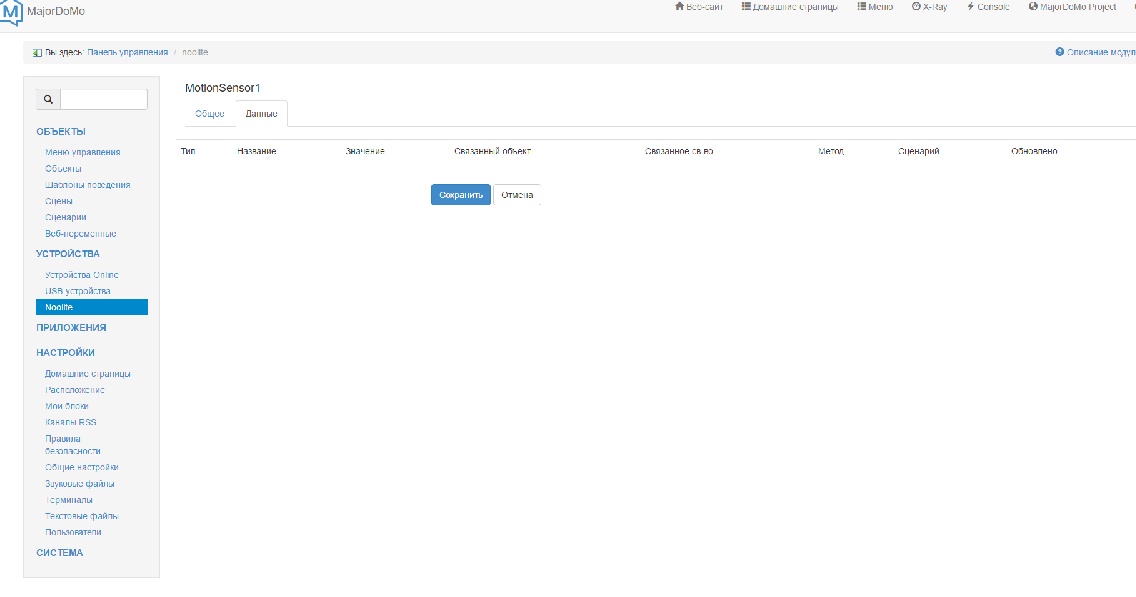Click the Связанный объект column header

493,151
